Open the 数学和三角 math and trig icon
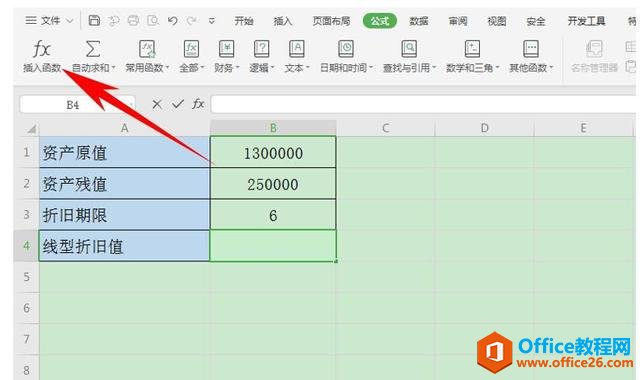 coord(472,49)
